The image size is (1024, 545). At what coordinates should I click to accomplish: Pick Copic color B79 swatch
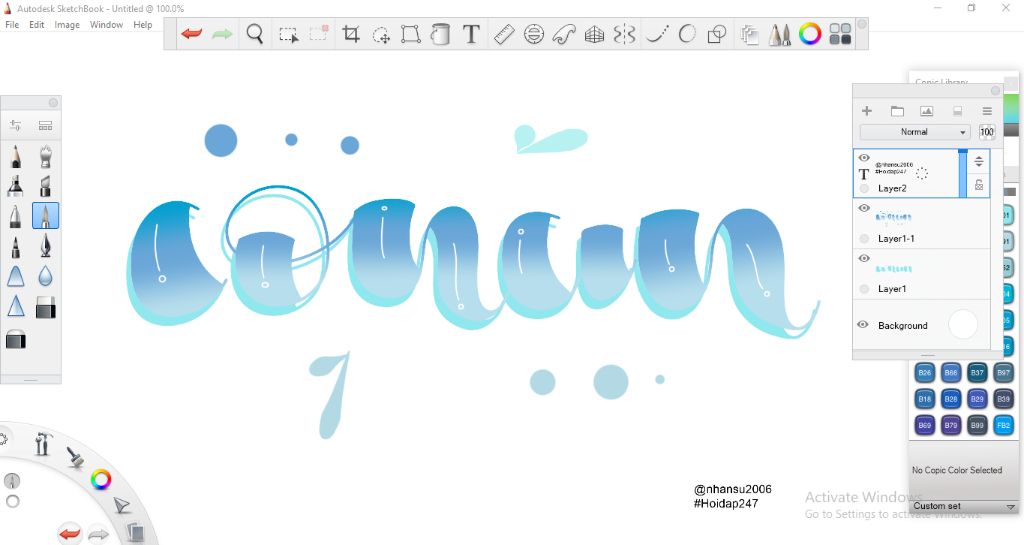tap(951, 425)
